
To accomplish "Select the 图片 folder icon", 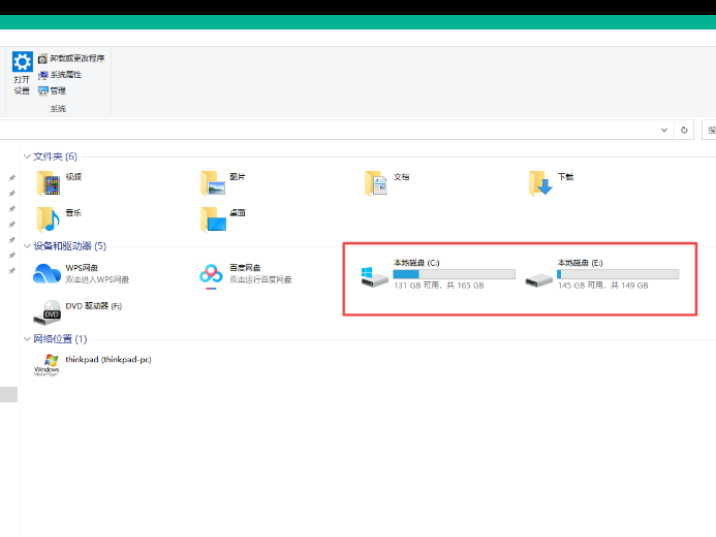I will (213, 184).
